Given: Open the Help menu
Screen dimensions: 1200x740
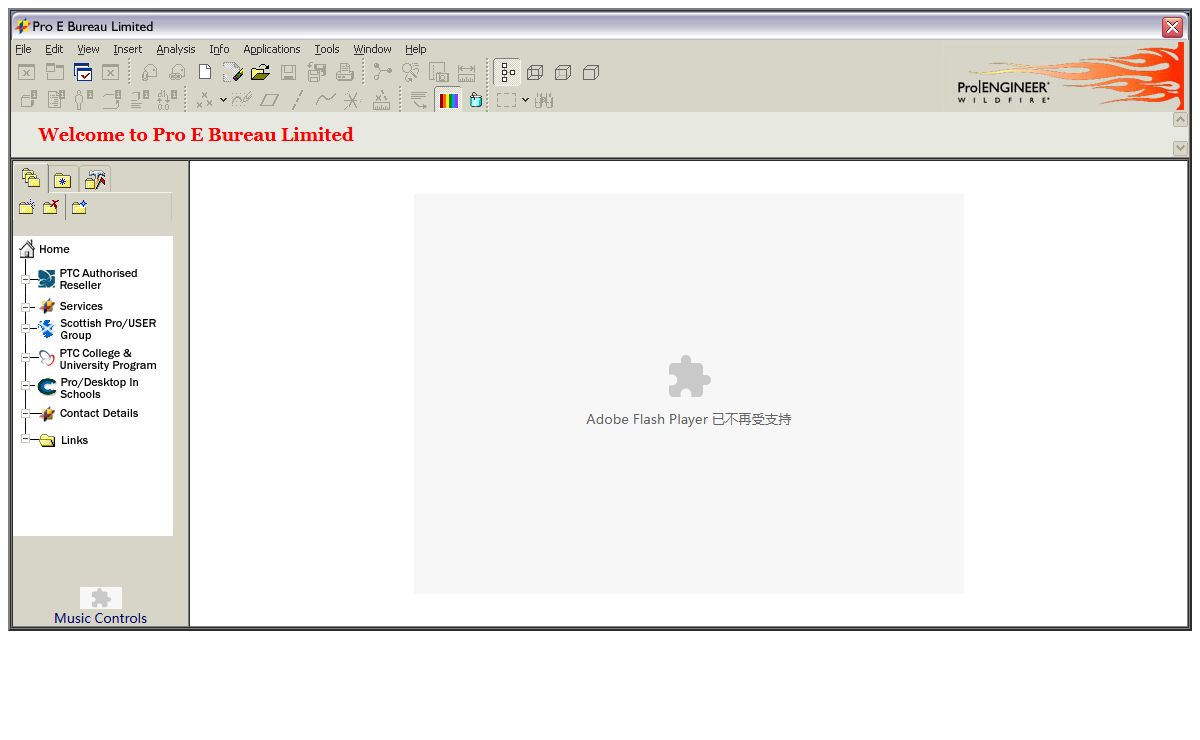Looking at the screenshot, I should (x=416, y=49).
